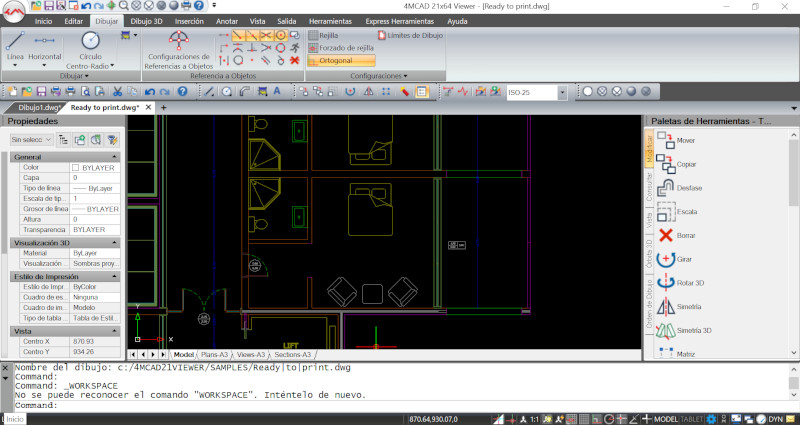Switch to Sections-A3 layout tab
The height and width of the screenshot is (425, 800).
(292, 354)
